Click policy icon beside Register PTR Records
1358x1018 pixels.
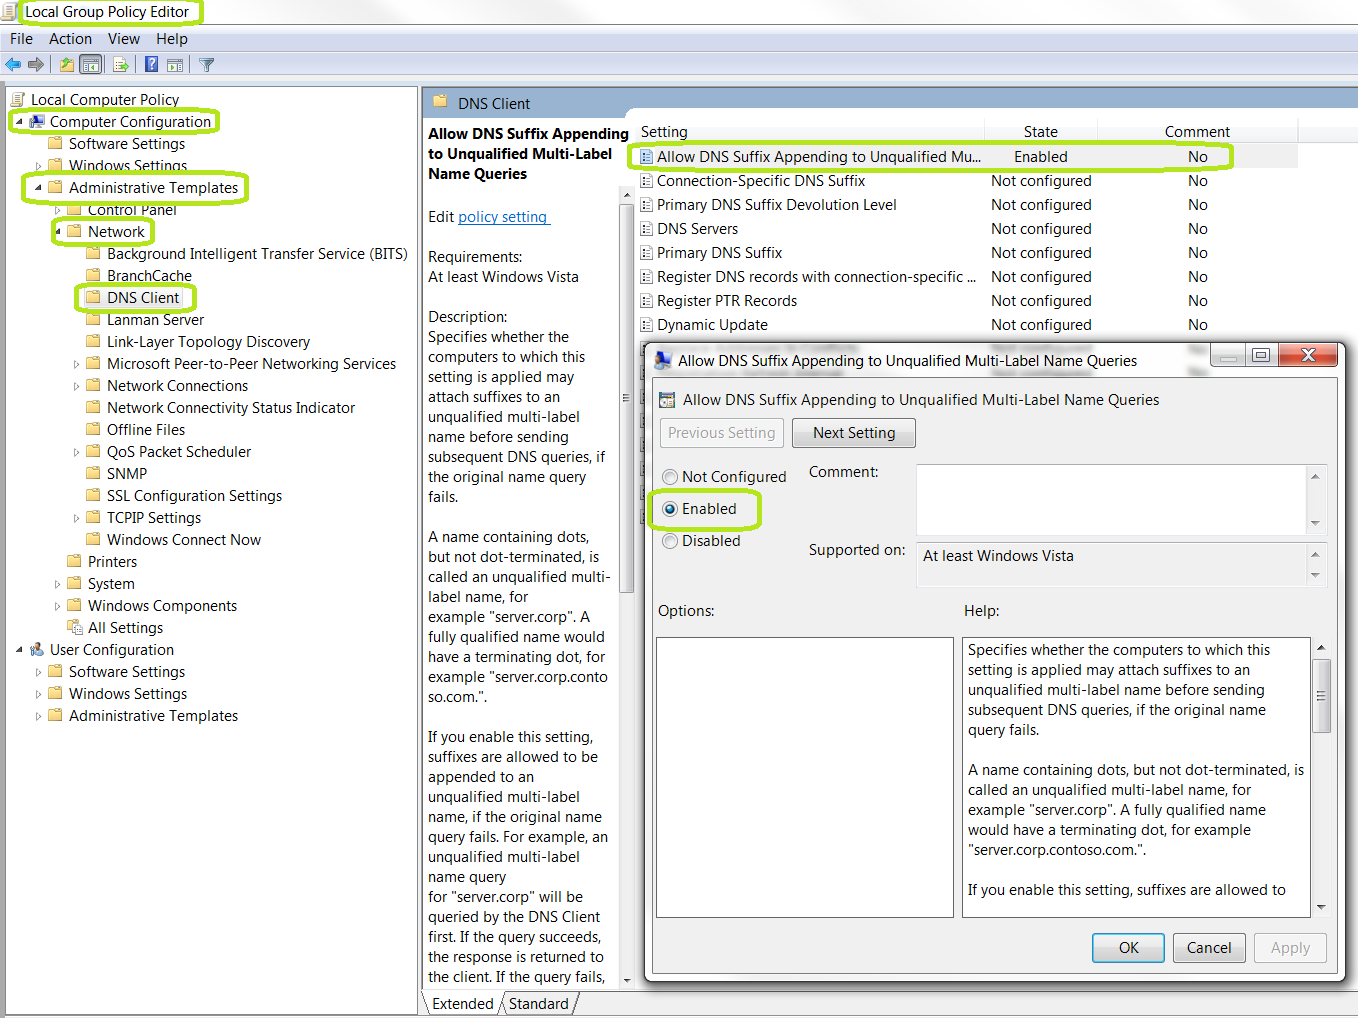(x=647, y=301)
